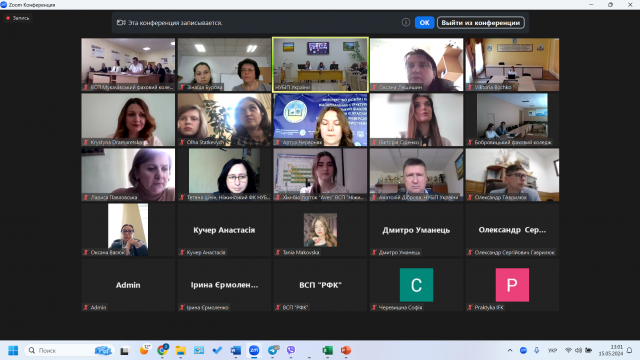Click the volume speaker tray icon
This screenshot has width=640, height=360.
[x=578, y=350]
